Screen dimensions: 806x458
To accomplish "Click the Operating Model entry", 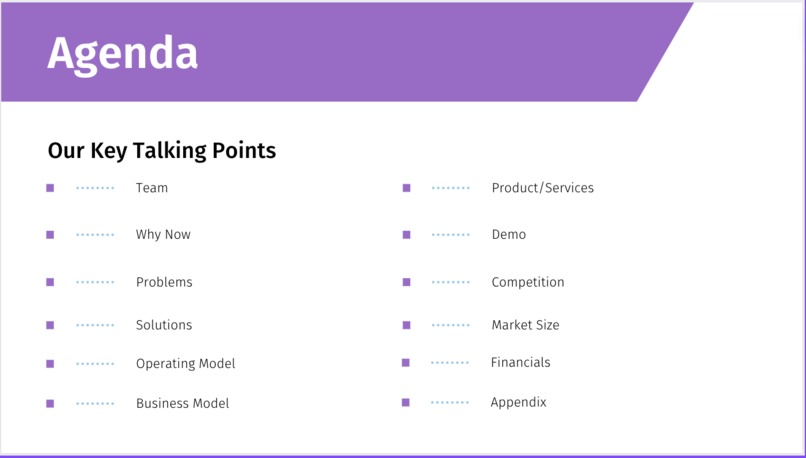I will (x=186, y=363).
